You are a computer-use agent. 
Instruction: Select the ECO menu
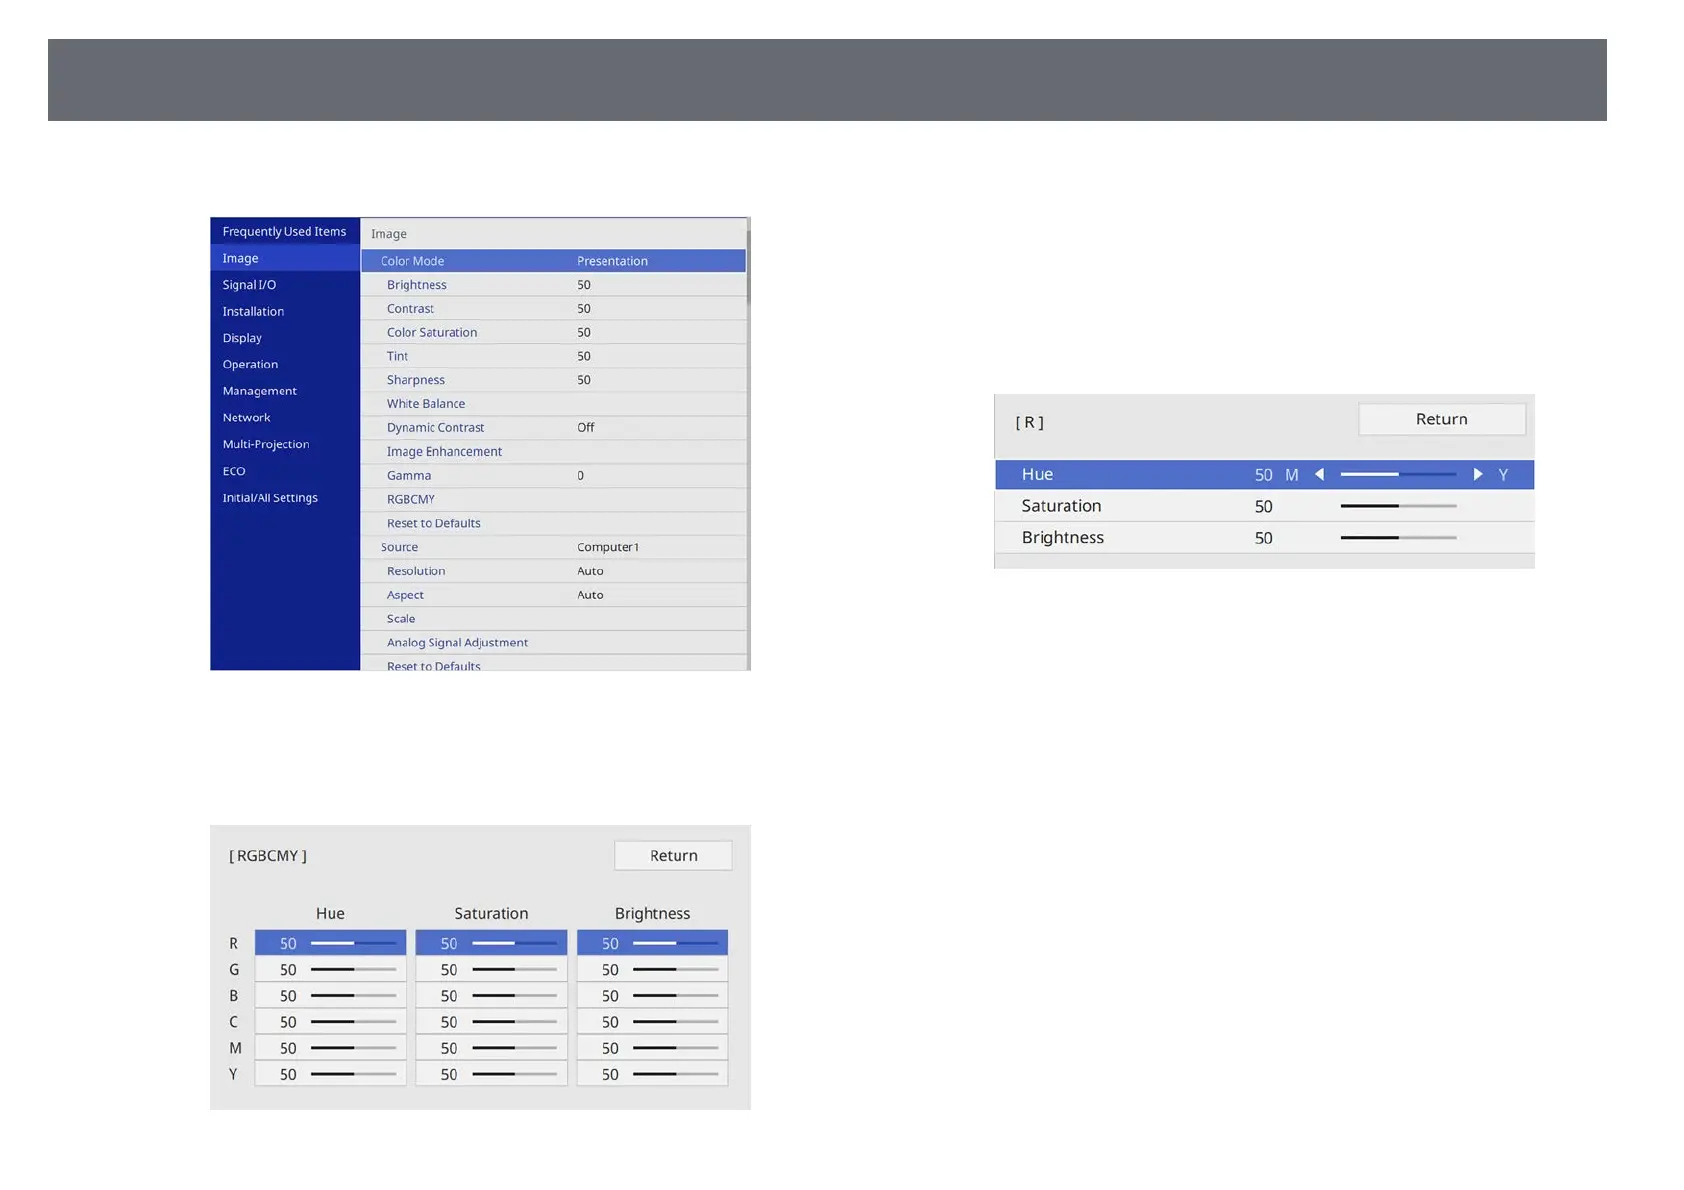[285, 471]
